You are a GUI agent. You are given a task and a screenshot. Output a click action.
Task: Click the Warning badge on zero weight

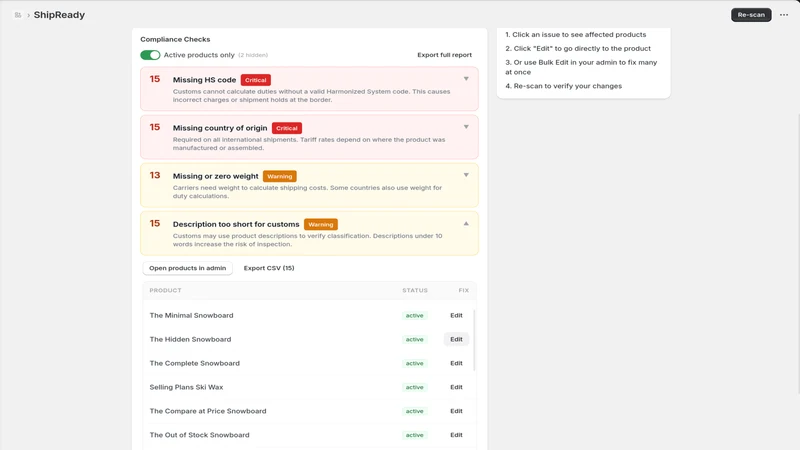coord(280,177)
